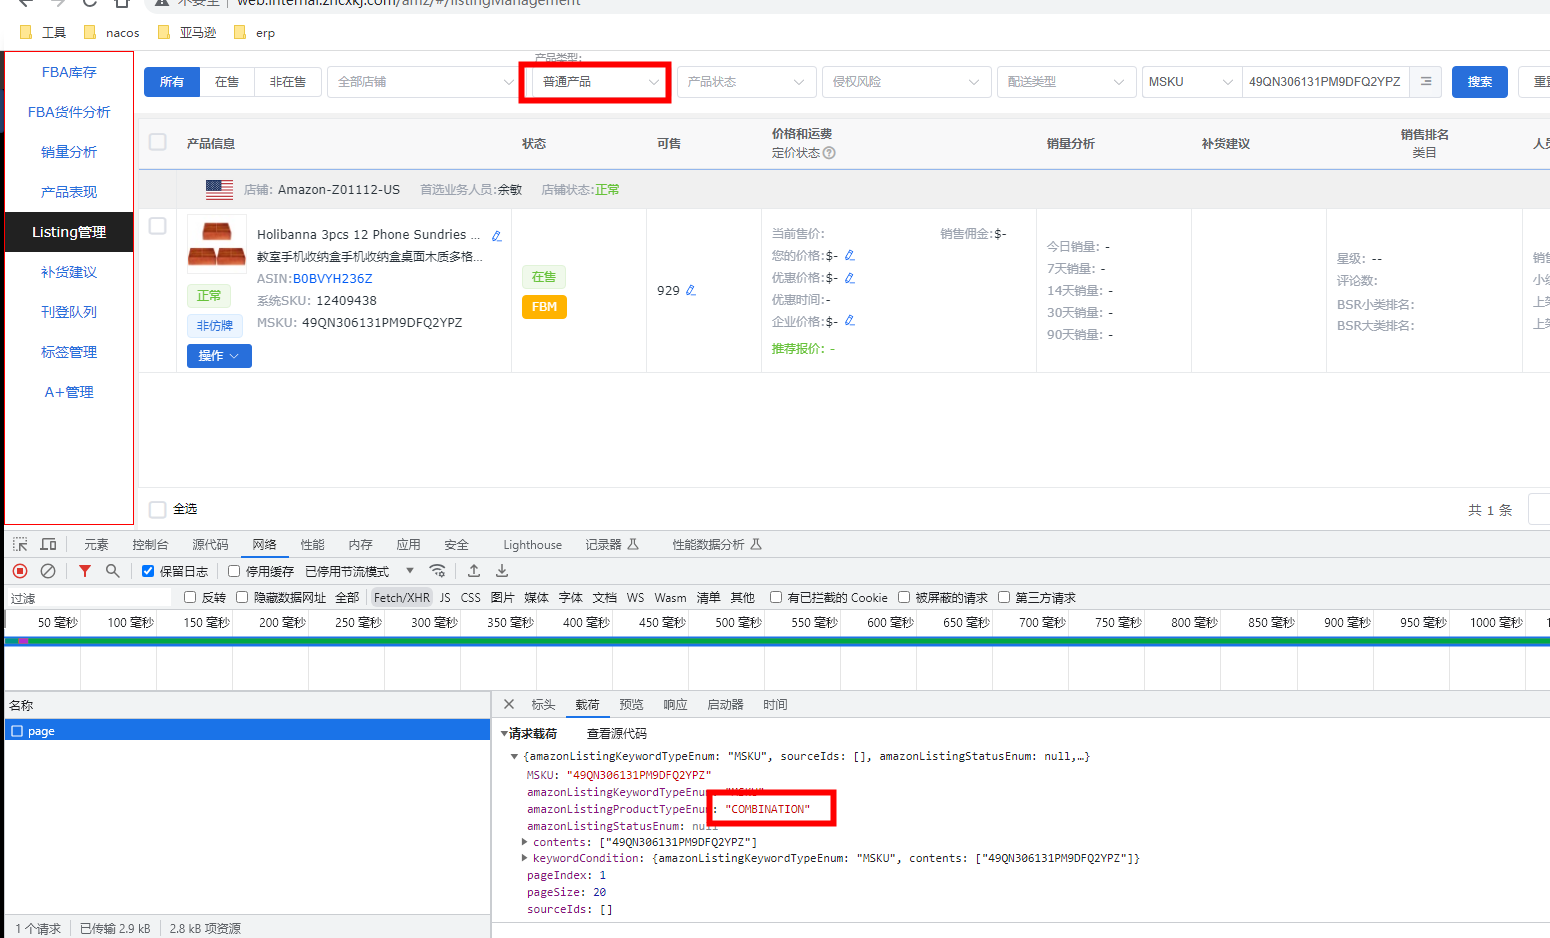The width and height of the screenshot is (1550, 938).
Task: Open network conditions wifi icon
Action: tap(437, 571)
